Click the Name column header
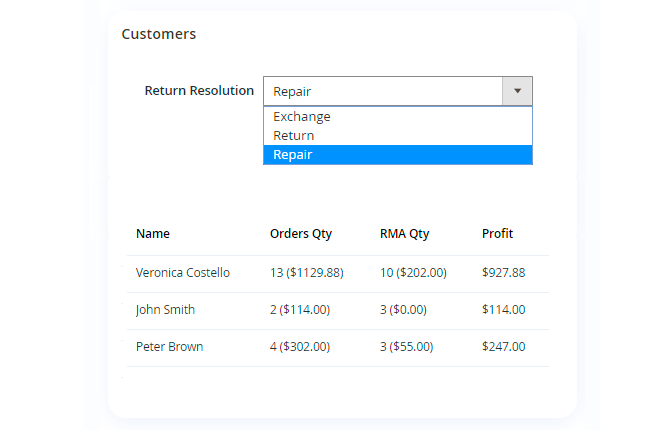The image size is (670, 439). click(153, 234)
